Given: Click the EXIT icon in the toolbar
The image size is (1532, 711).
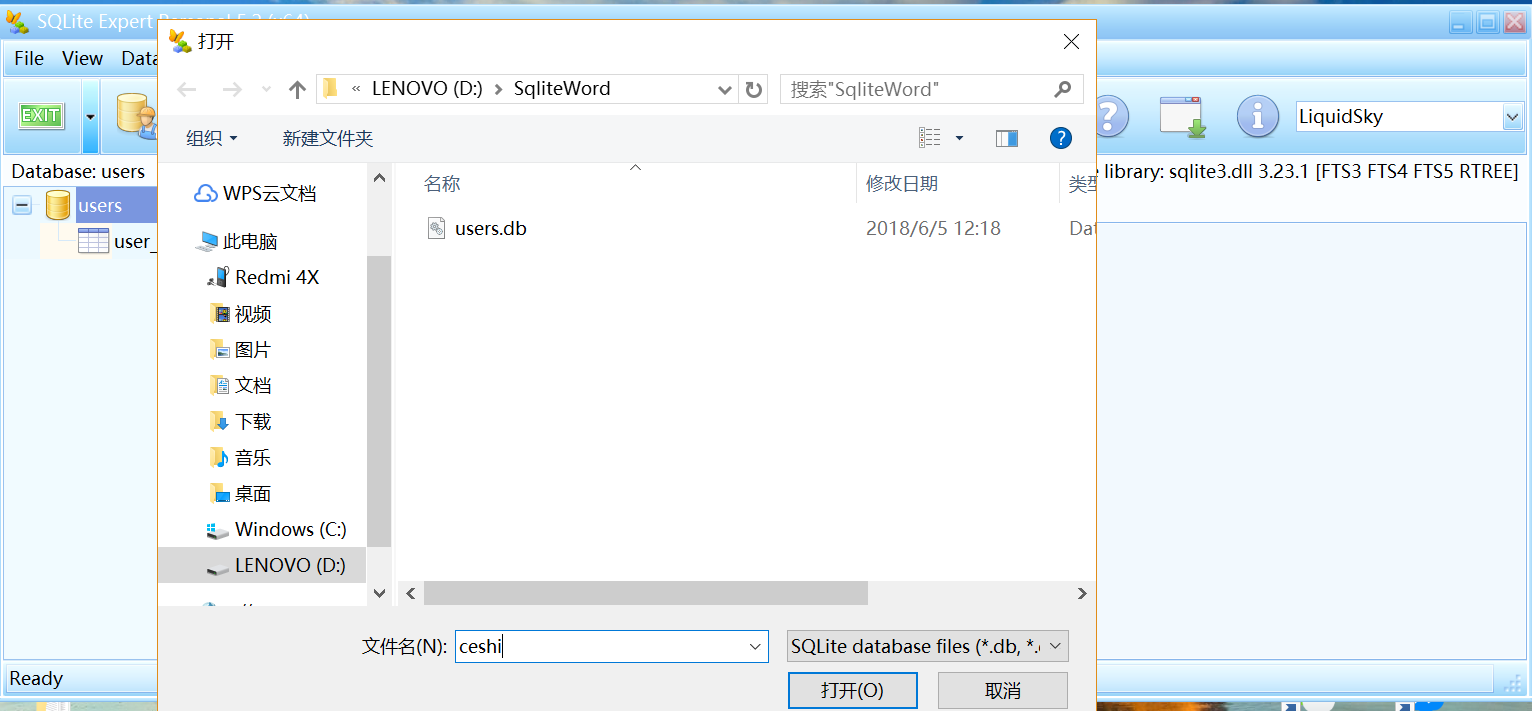Looking at the screenshot, I should [41, 115].
